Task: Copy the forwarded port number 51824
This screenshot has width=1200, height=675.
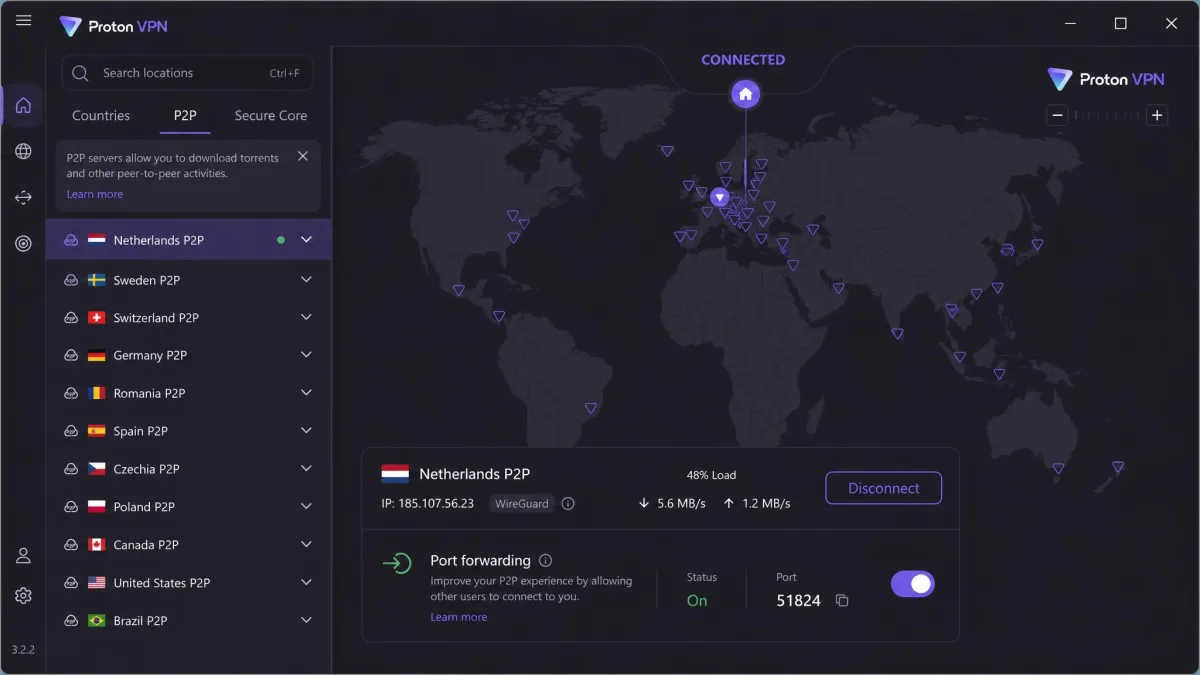Action: pyautogui.click(x=842, y=601)
